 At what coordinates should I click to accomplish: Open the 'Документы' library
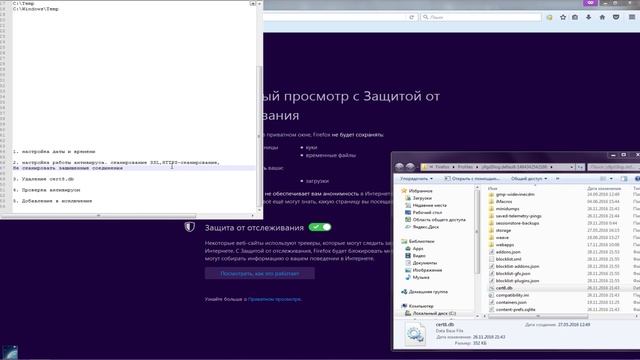coord(424,263)
